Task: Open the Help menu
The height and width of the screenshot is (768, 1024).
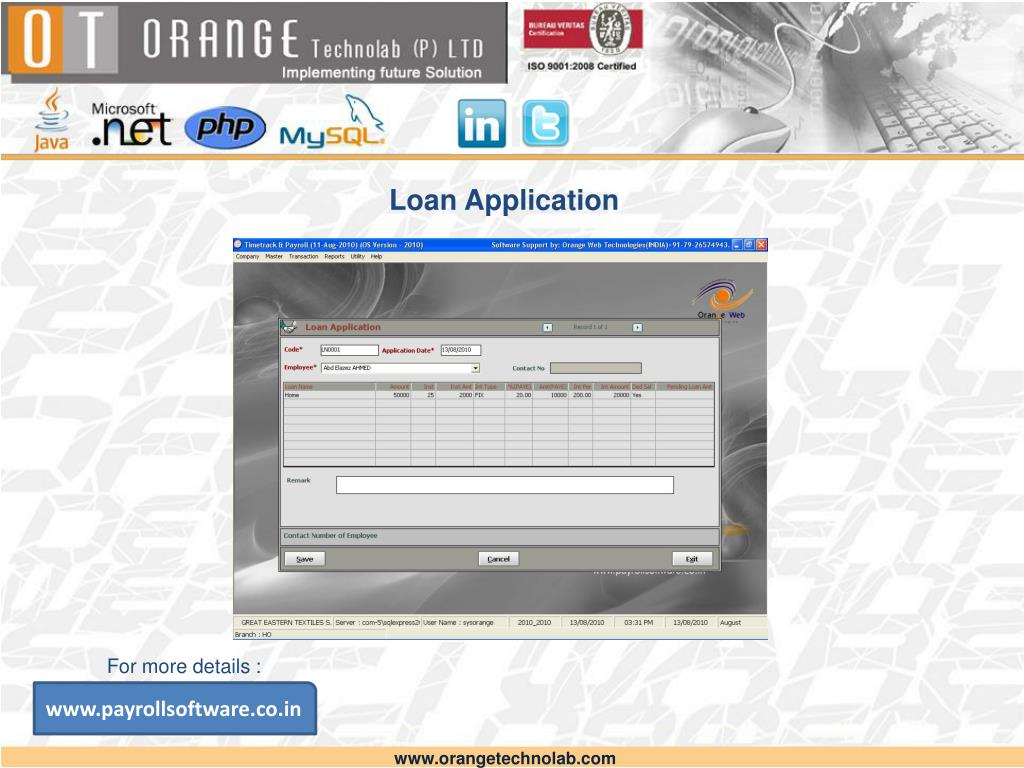Action: tap(377, 257)
